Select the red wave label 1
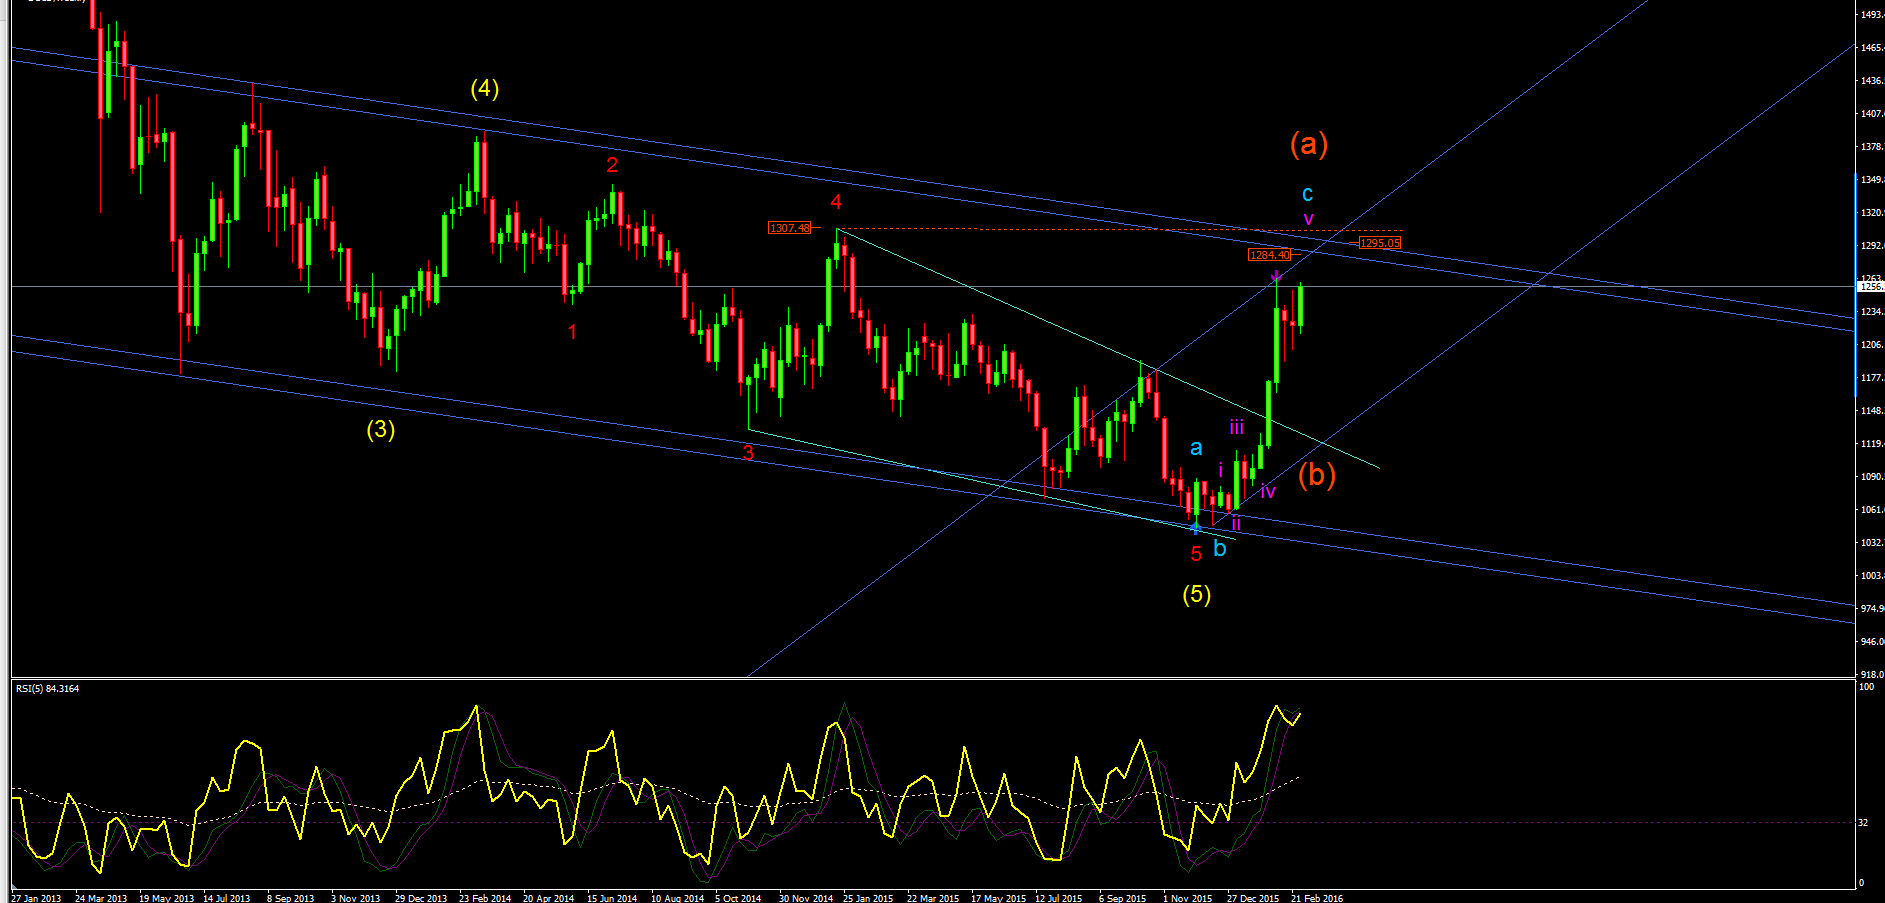 (x=572, y=331)
